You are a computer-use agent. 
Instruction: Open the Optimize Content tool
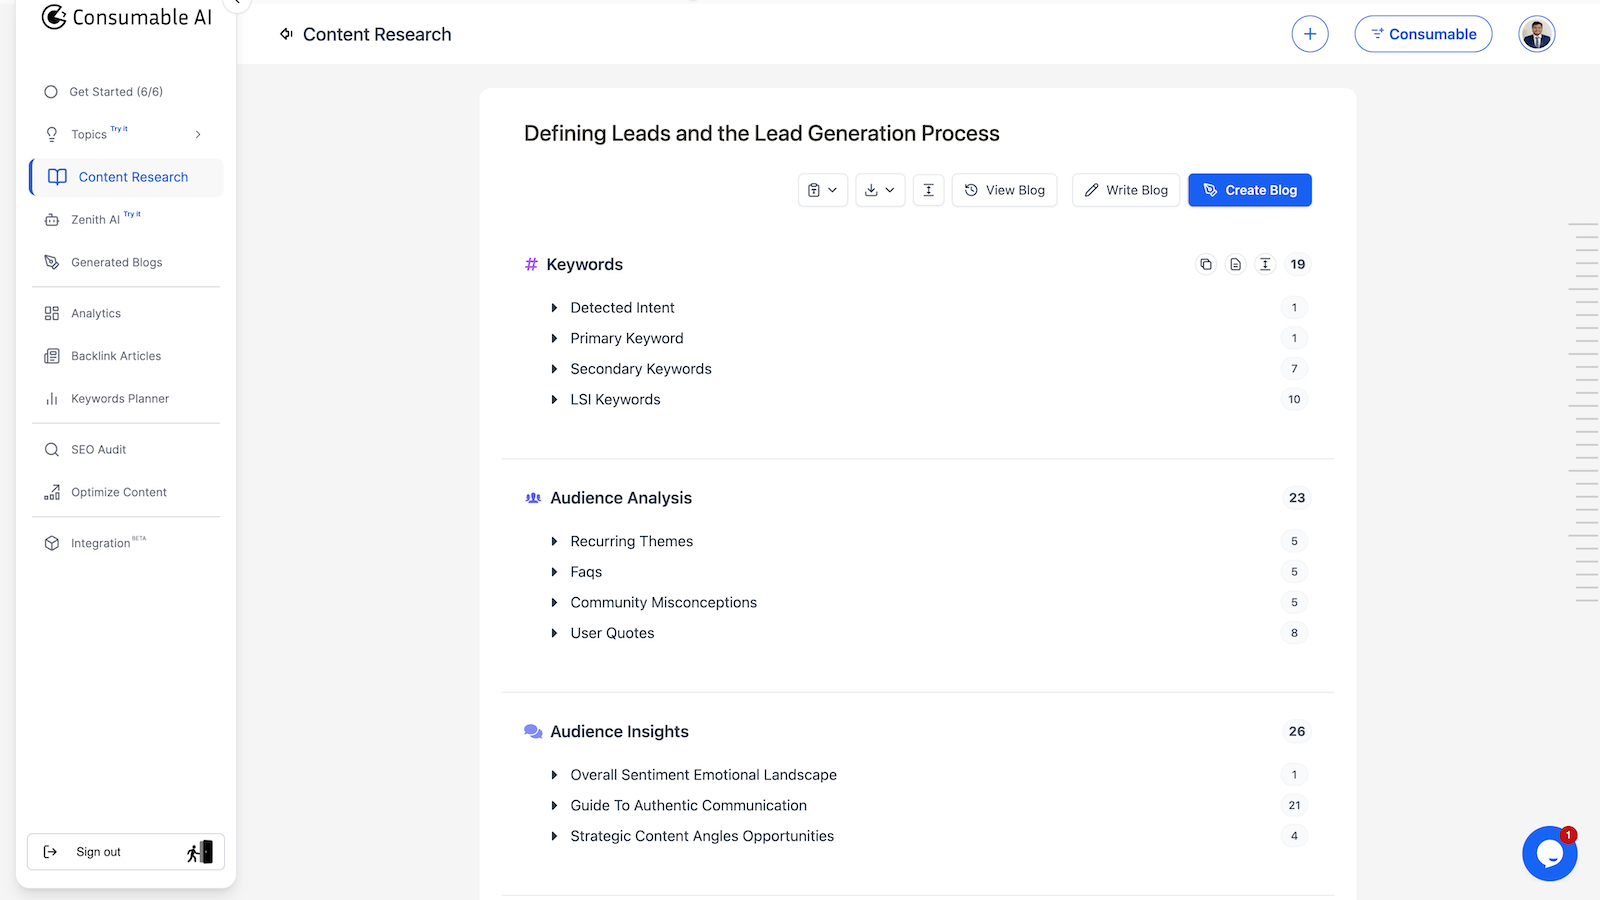click(x=119, y=492)
